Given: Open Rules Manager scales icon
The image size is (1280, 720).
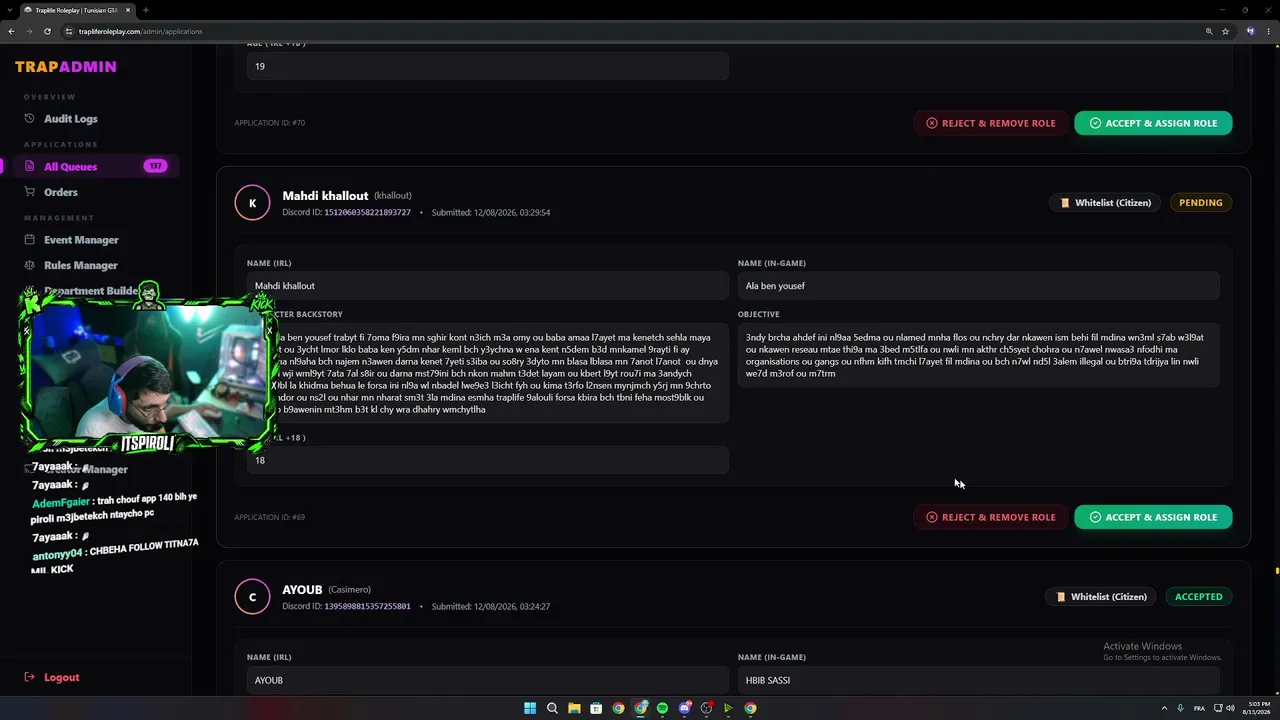Looking at the screenshot, I should (30, 265).
